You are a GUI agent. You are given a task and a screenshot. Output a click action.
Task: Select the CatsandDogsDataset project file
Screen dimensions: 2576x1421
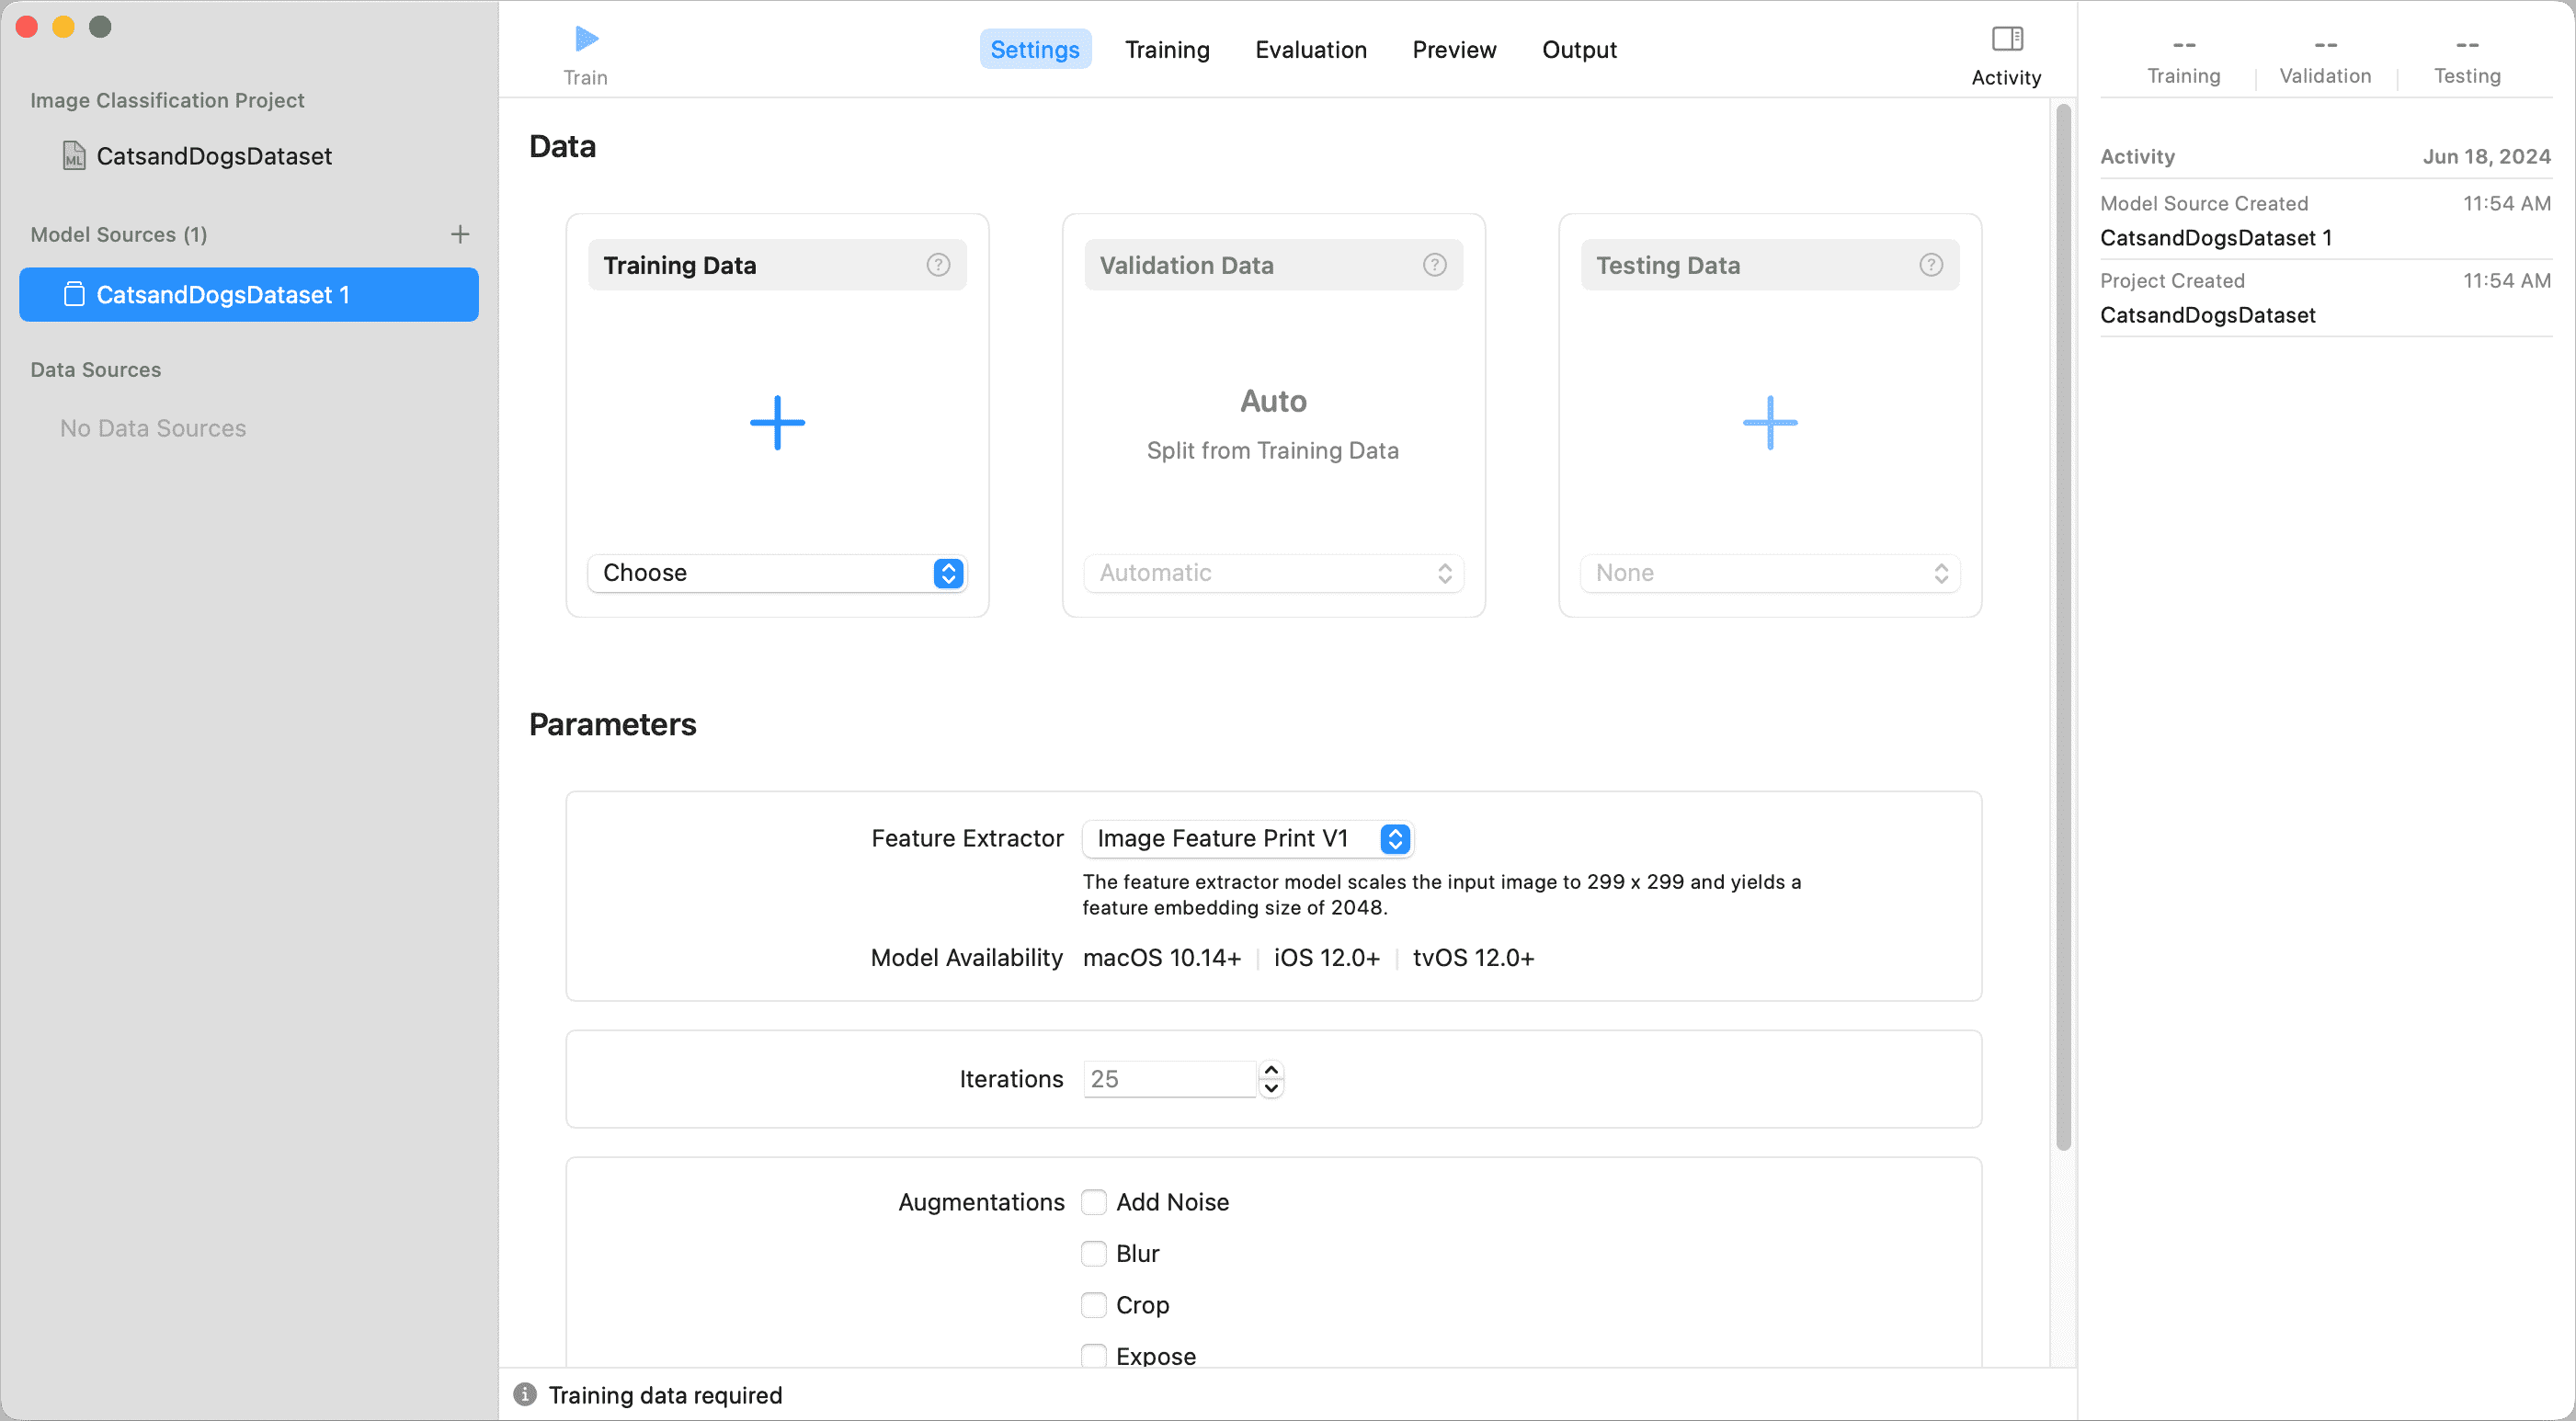(x=213, y=156)
